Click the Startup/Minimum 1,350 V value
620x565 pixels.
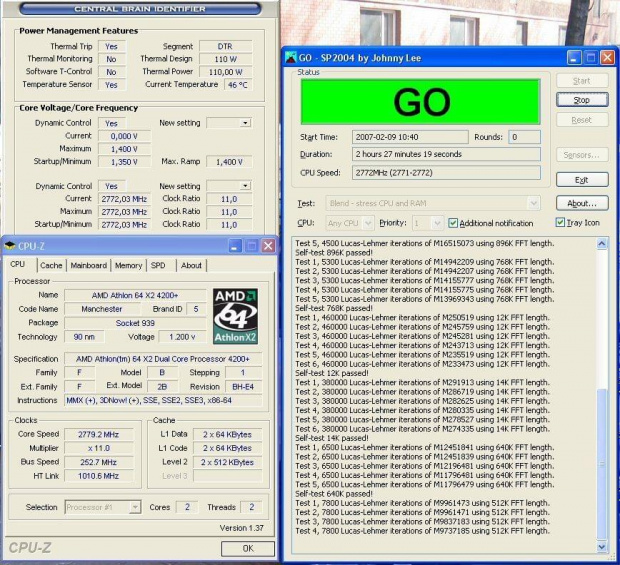[x=124, y=162]
